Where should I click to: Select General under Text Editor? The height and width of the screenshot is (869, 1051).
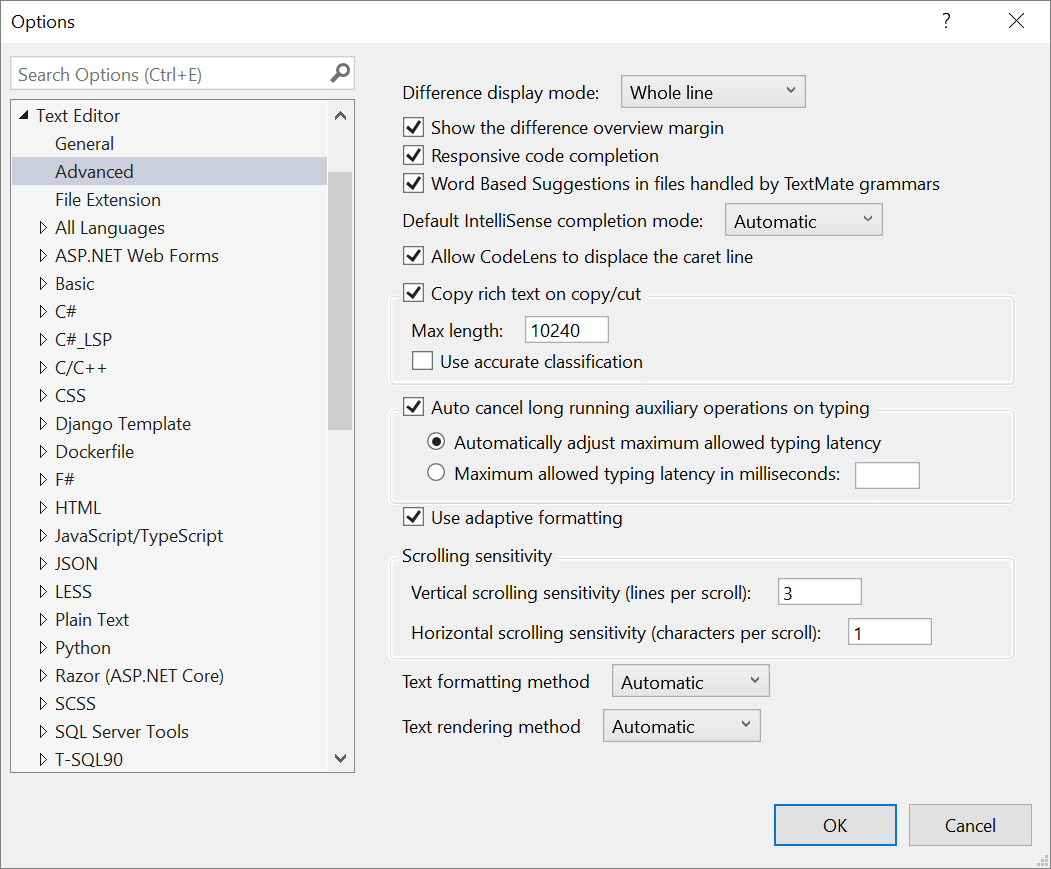(x=84, y=143)
